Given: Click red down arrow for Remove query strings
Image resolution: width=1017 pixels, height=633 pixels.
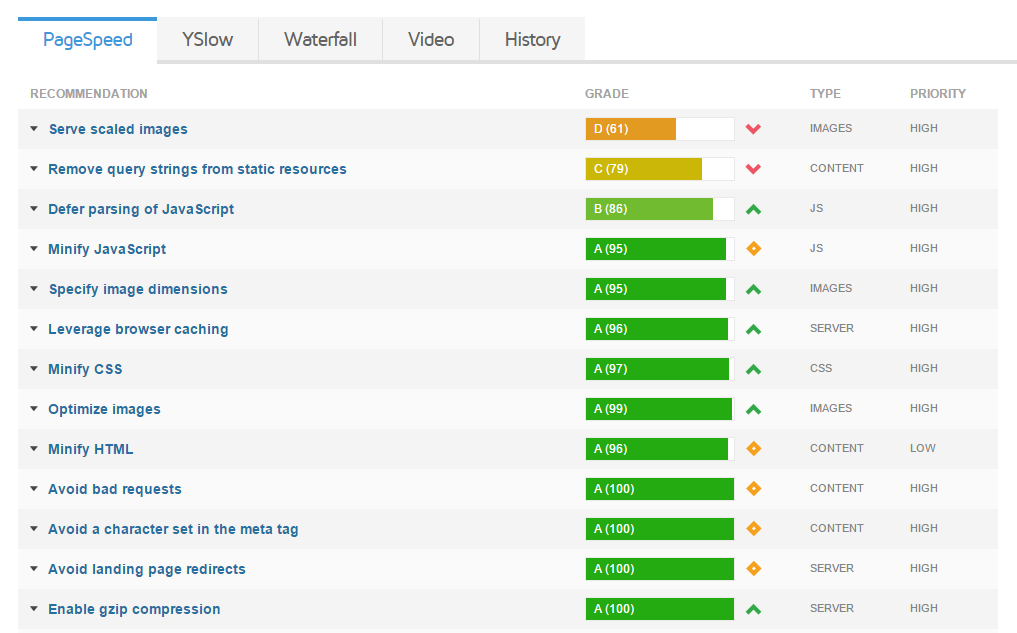Looking at the screenshot, I should [x=753, y=169].
